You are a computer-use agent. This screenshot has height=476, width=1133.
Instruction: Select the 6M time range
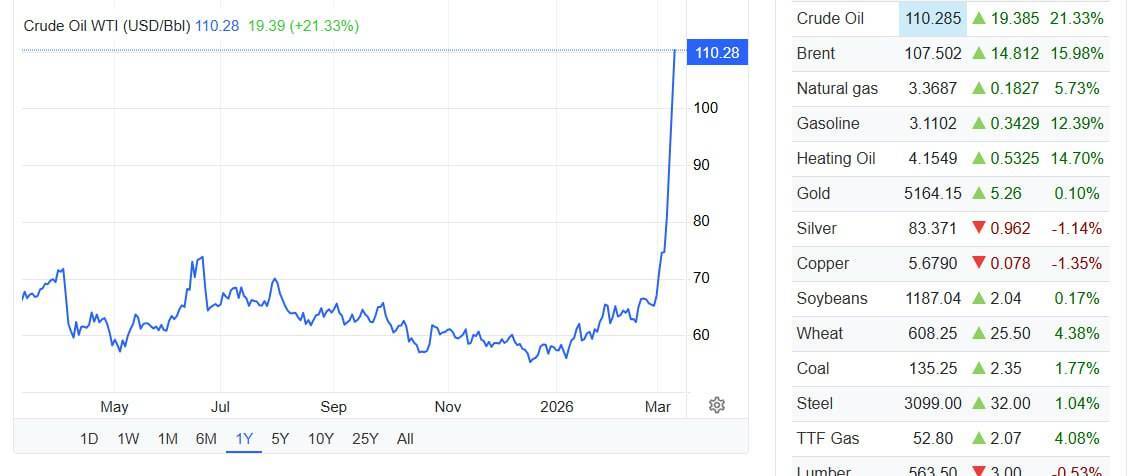pyautogui.click(x=206, y=439)
